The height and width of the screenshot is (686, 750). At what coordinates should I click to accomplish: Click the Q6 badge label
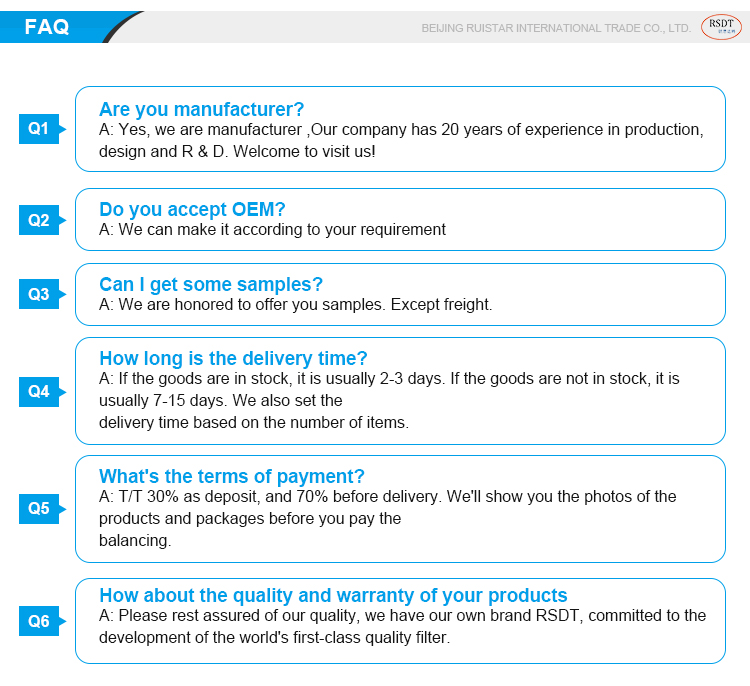pos(39,621)
